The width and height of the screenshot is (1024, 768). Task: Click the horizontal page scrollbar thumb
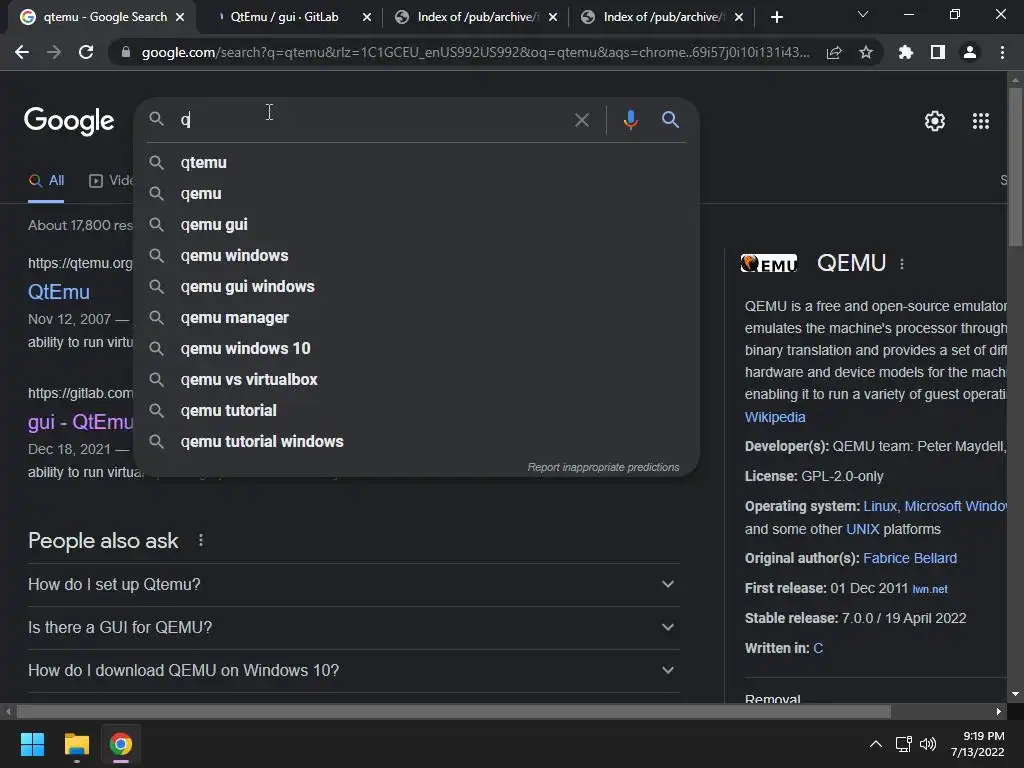453,711
